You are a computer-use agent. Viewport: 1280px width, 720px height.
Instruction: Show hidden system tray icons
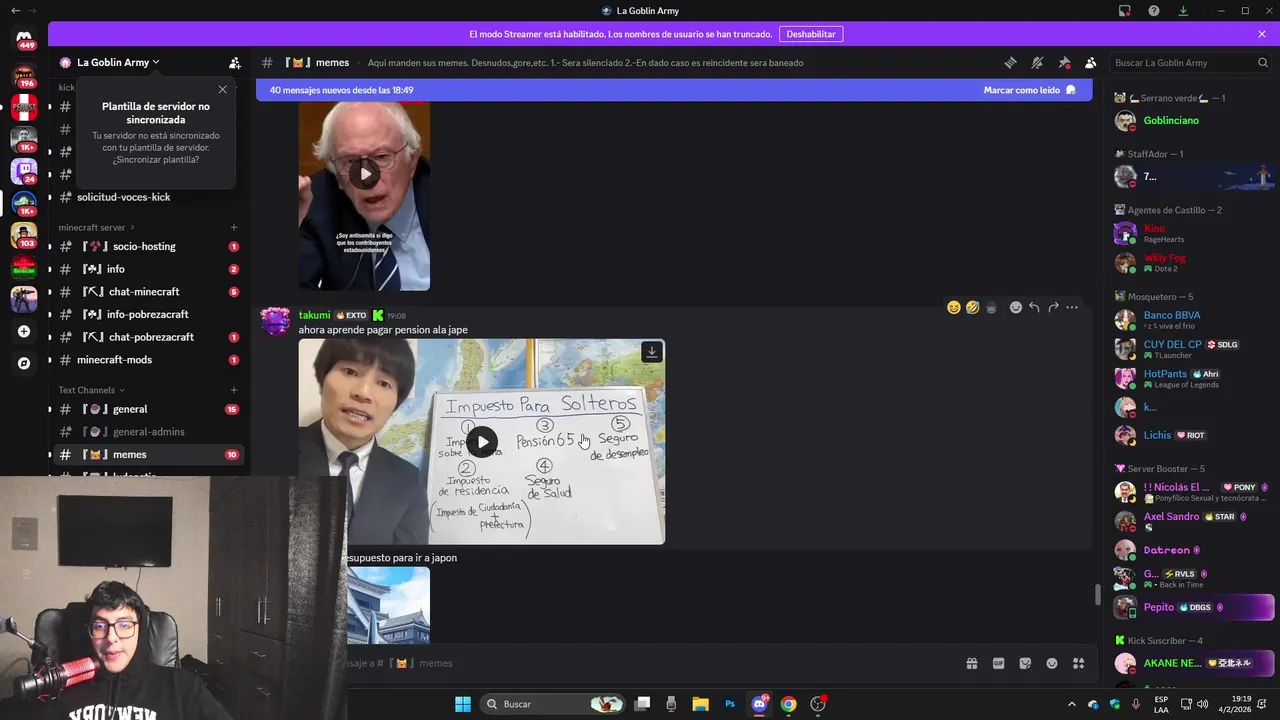click(1072, 704)
